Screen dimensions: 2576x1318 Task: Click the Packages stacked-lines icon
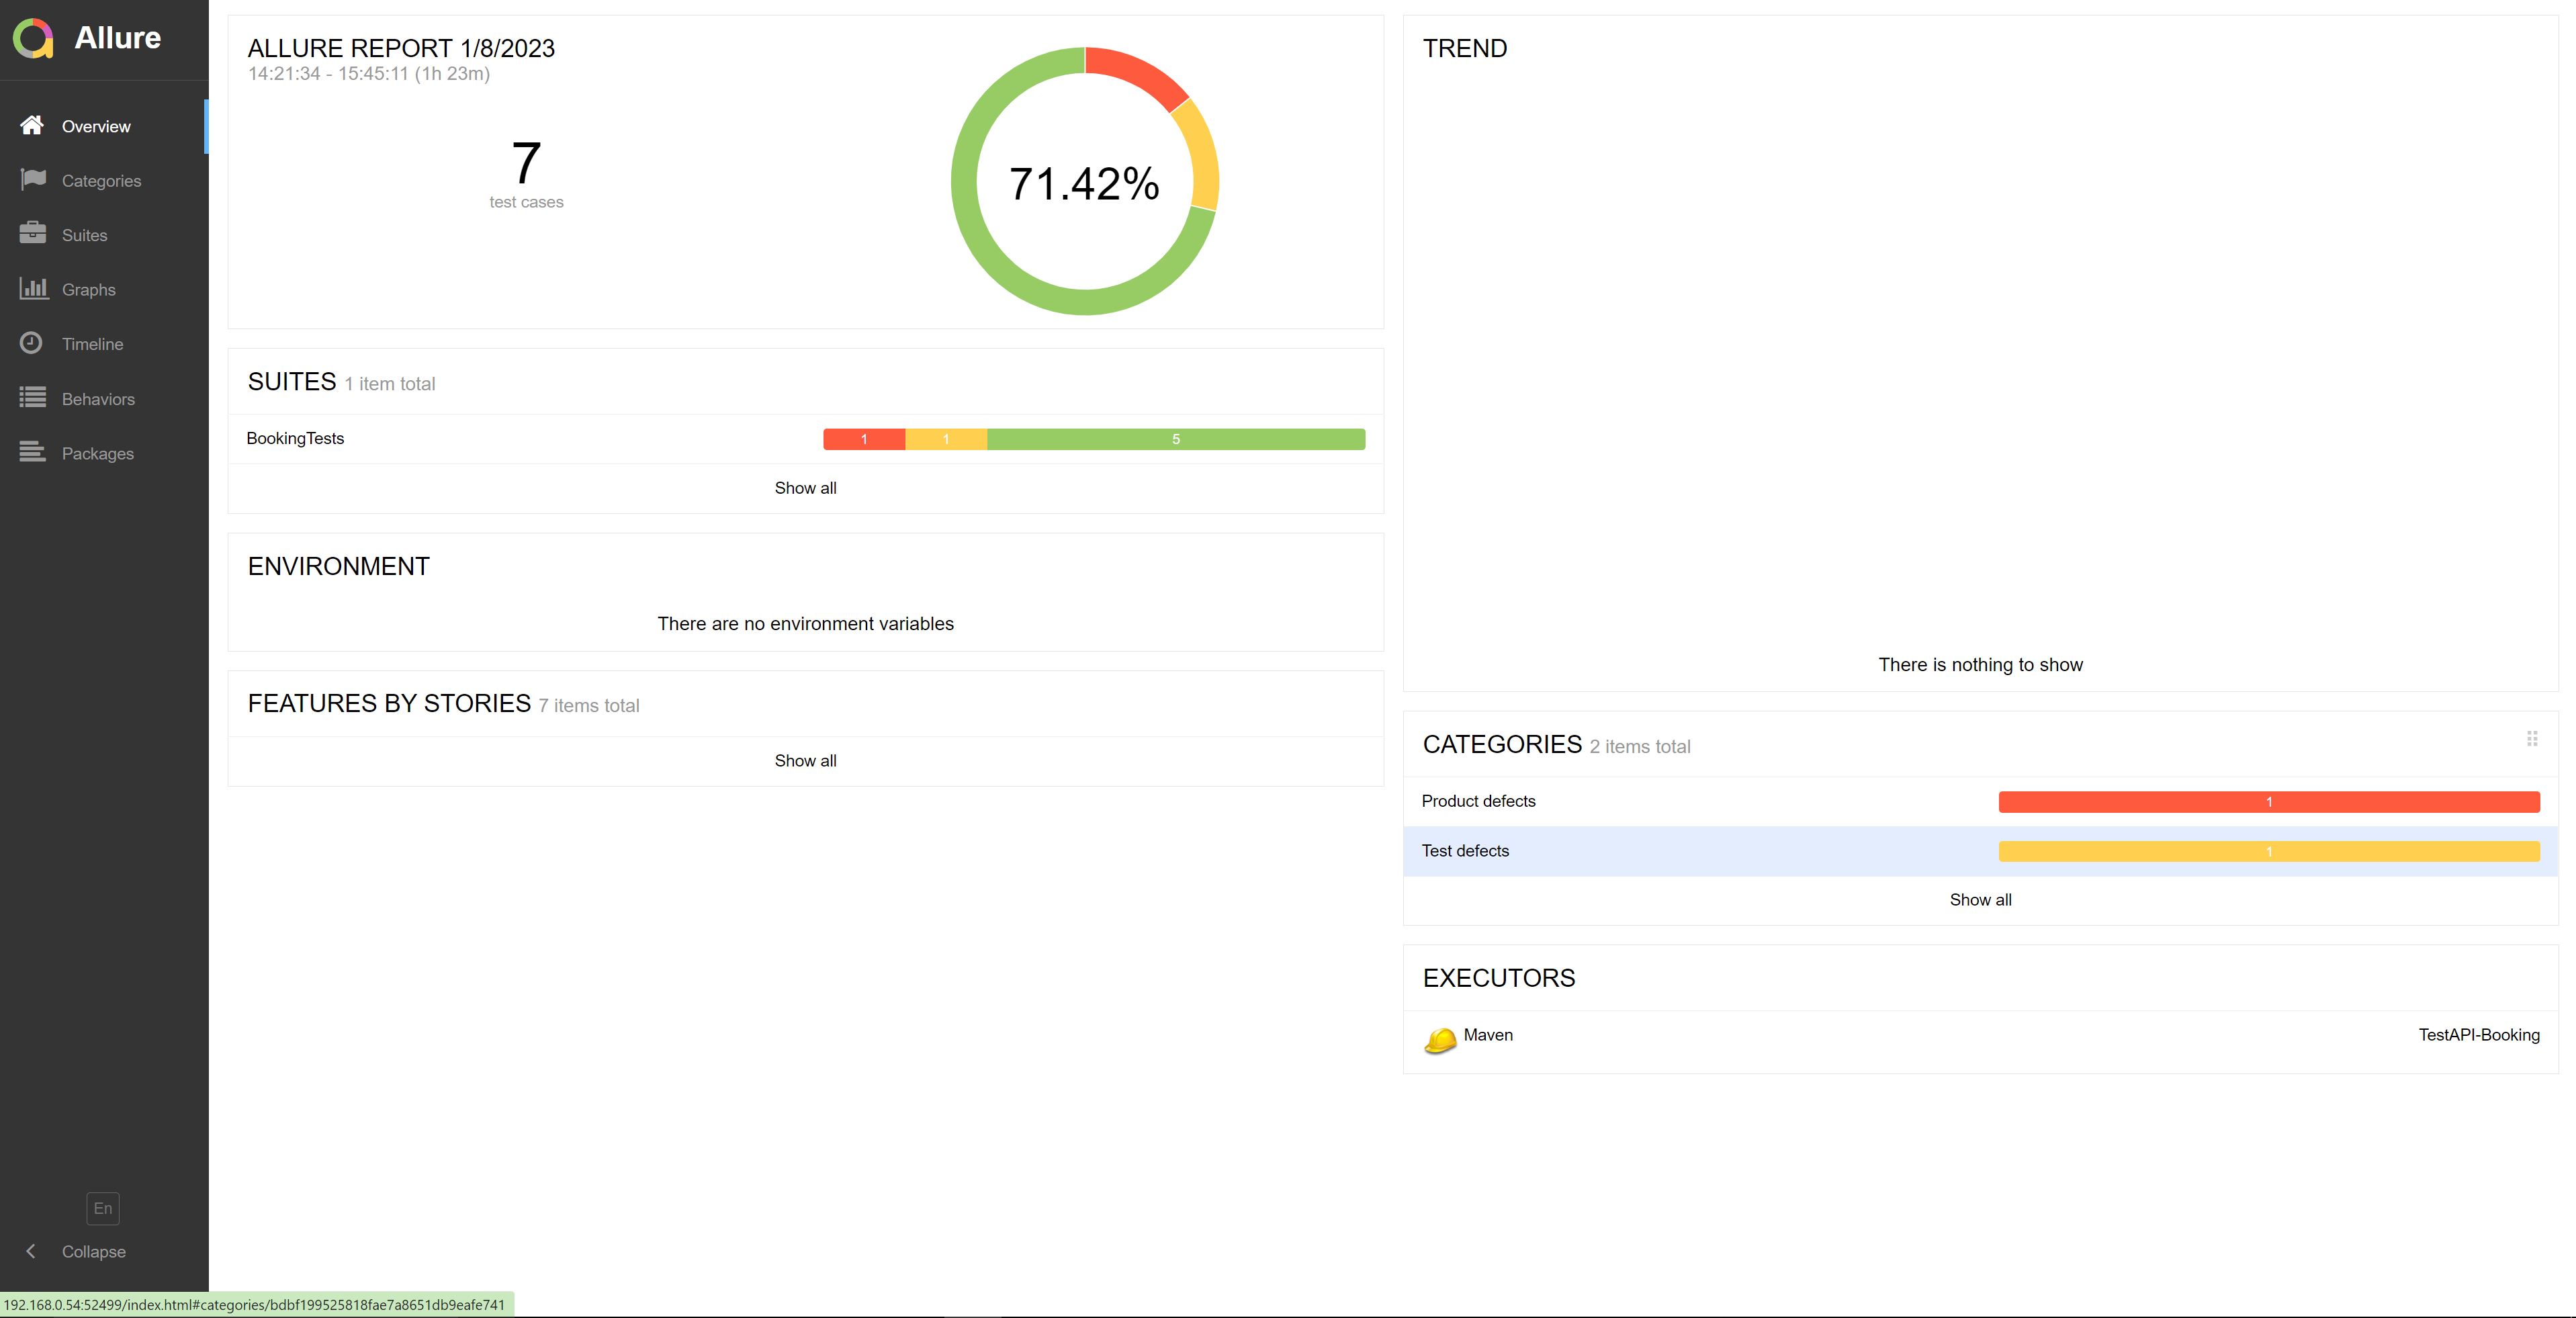point(32,452)
